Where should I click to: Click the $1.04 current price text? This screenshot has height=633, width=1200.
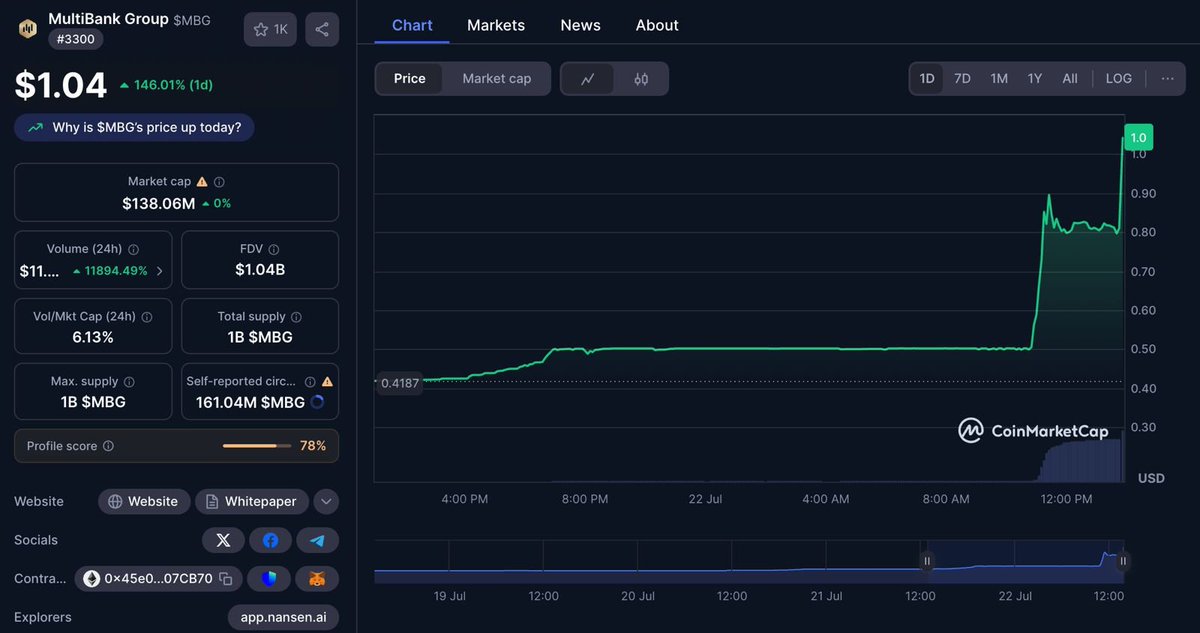pyautogui.click(x=60, y=85)
